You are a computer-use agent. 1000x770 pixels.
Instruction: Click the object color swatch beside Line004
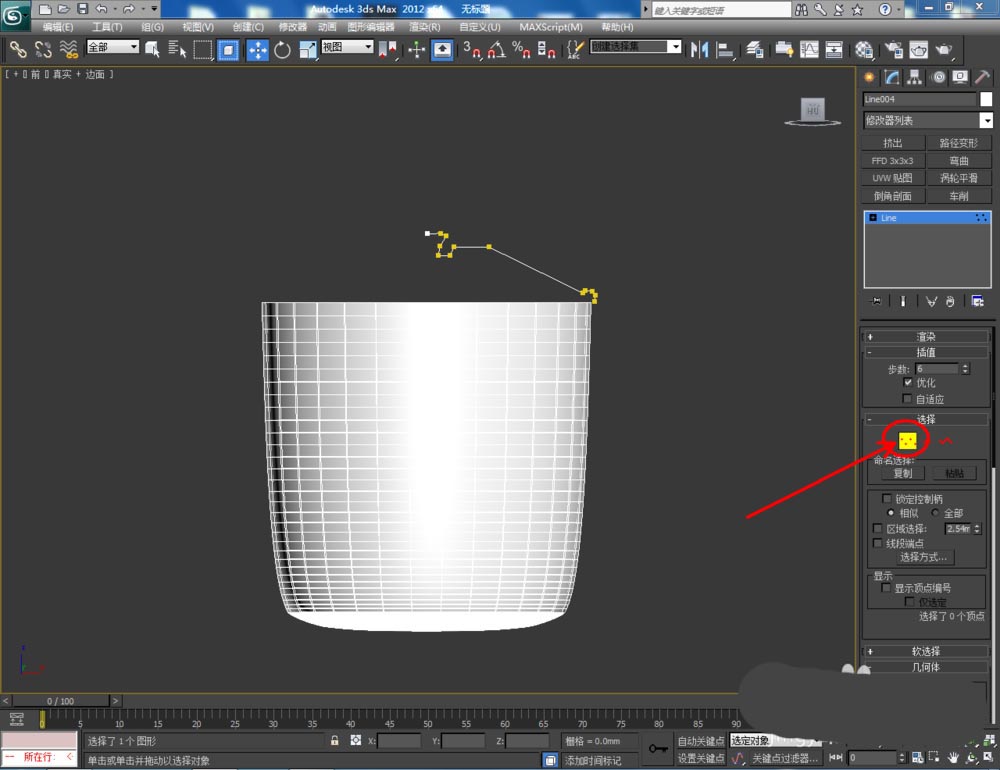[986, 99]
